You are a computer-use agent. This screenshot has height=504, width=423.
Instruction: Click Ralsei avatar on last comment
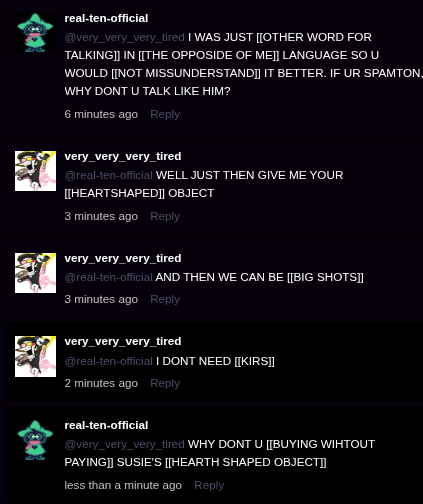(35, 440)
